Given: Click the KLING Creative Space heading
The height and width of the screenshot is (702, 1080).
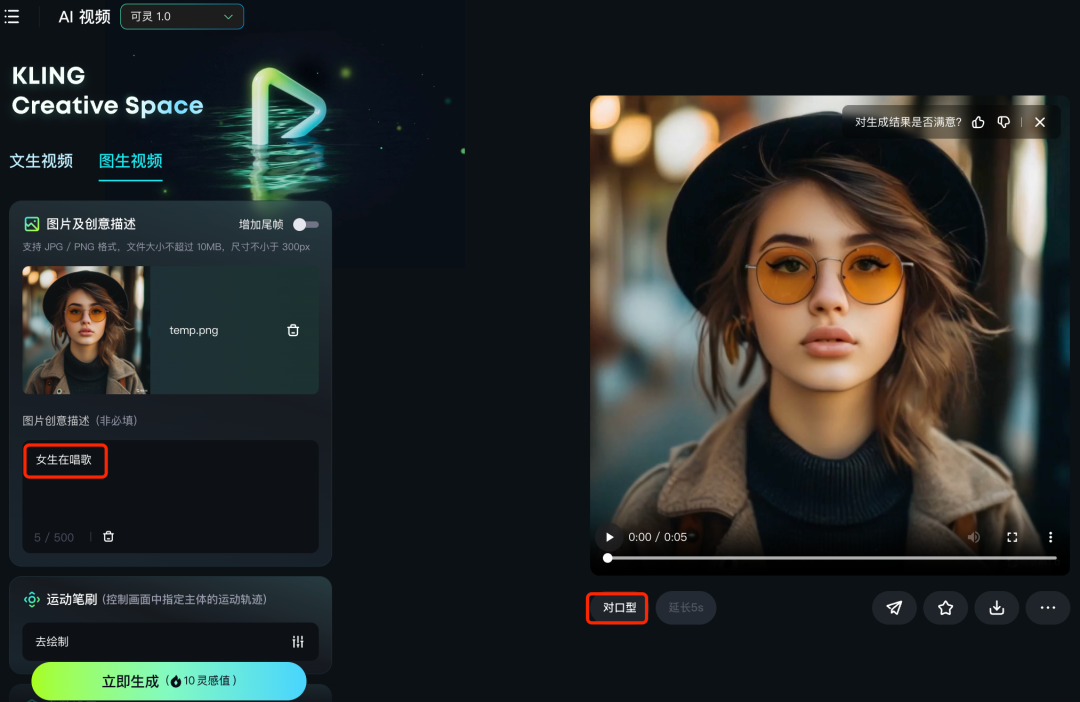Looking at the screenshot, I should point(107,90).
